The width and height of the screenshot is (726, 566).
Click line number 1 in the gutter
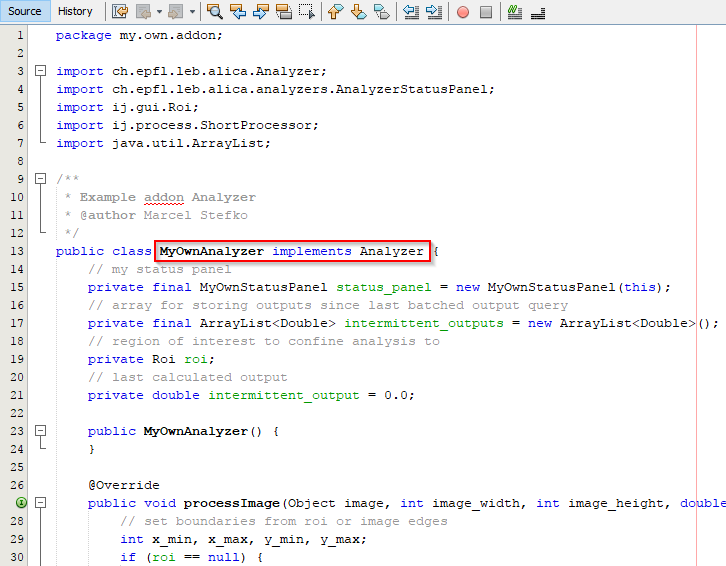coord(20,35)
